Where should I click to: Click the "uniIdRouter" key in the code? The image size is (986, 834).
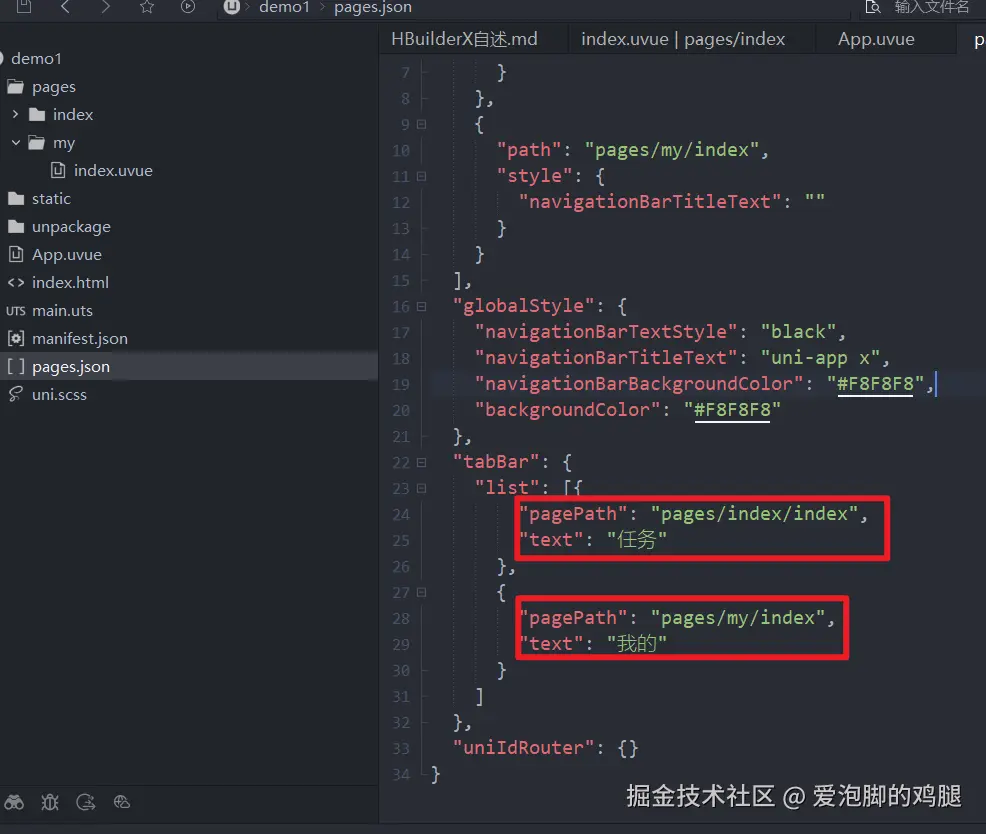point(523,748)
